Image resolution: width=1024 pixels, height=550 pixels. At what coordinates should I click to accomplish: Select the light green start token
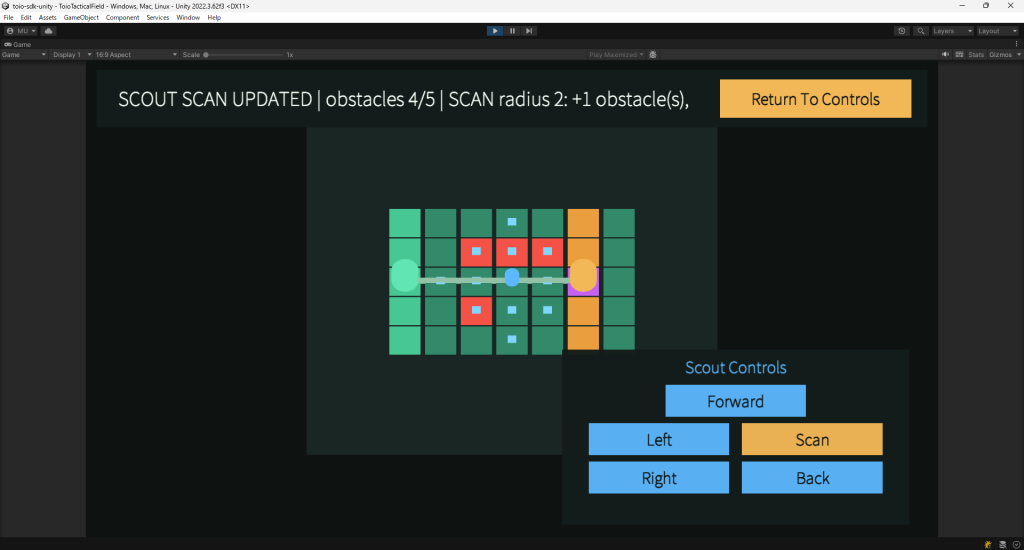point(405,276)
